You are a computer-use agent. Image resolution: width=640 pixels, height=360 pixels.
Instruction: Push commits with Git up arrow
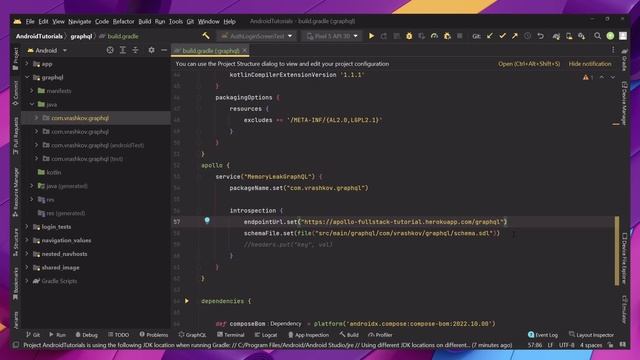tap(515, 36)
